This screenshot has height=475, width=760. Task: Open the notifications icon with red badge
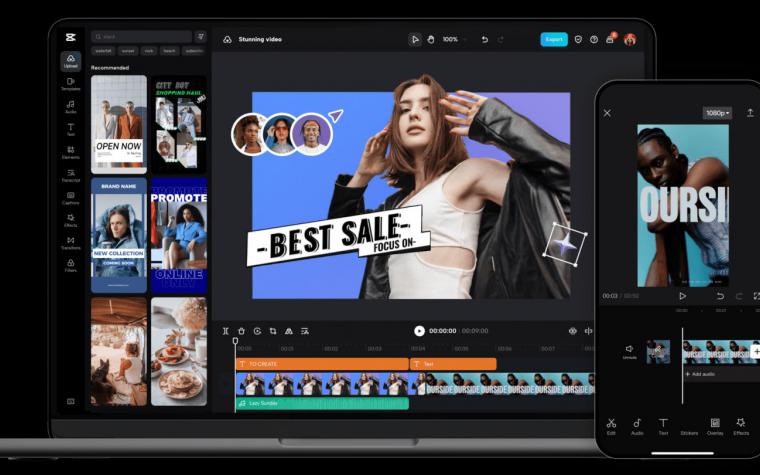click(x=611, y=39)
